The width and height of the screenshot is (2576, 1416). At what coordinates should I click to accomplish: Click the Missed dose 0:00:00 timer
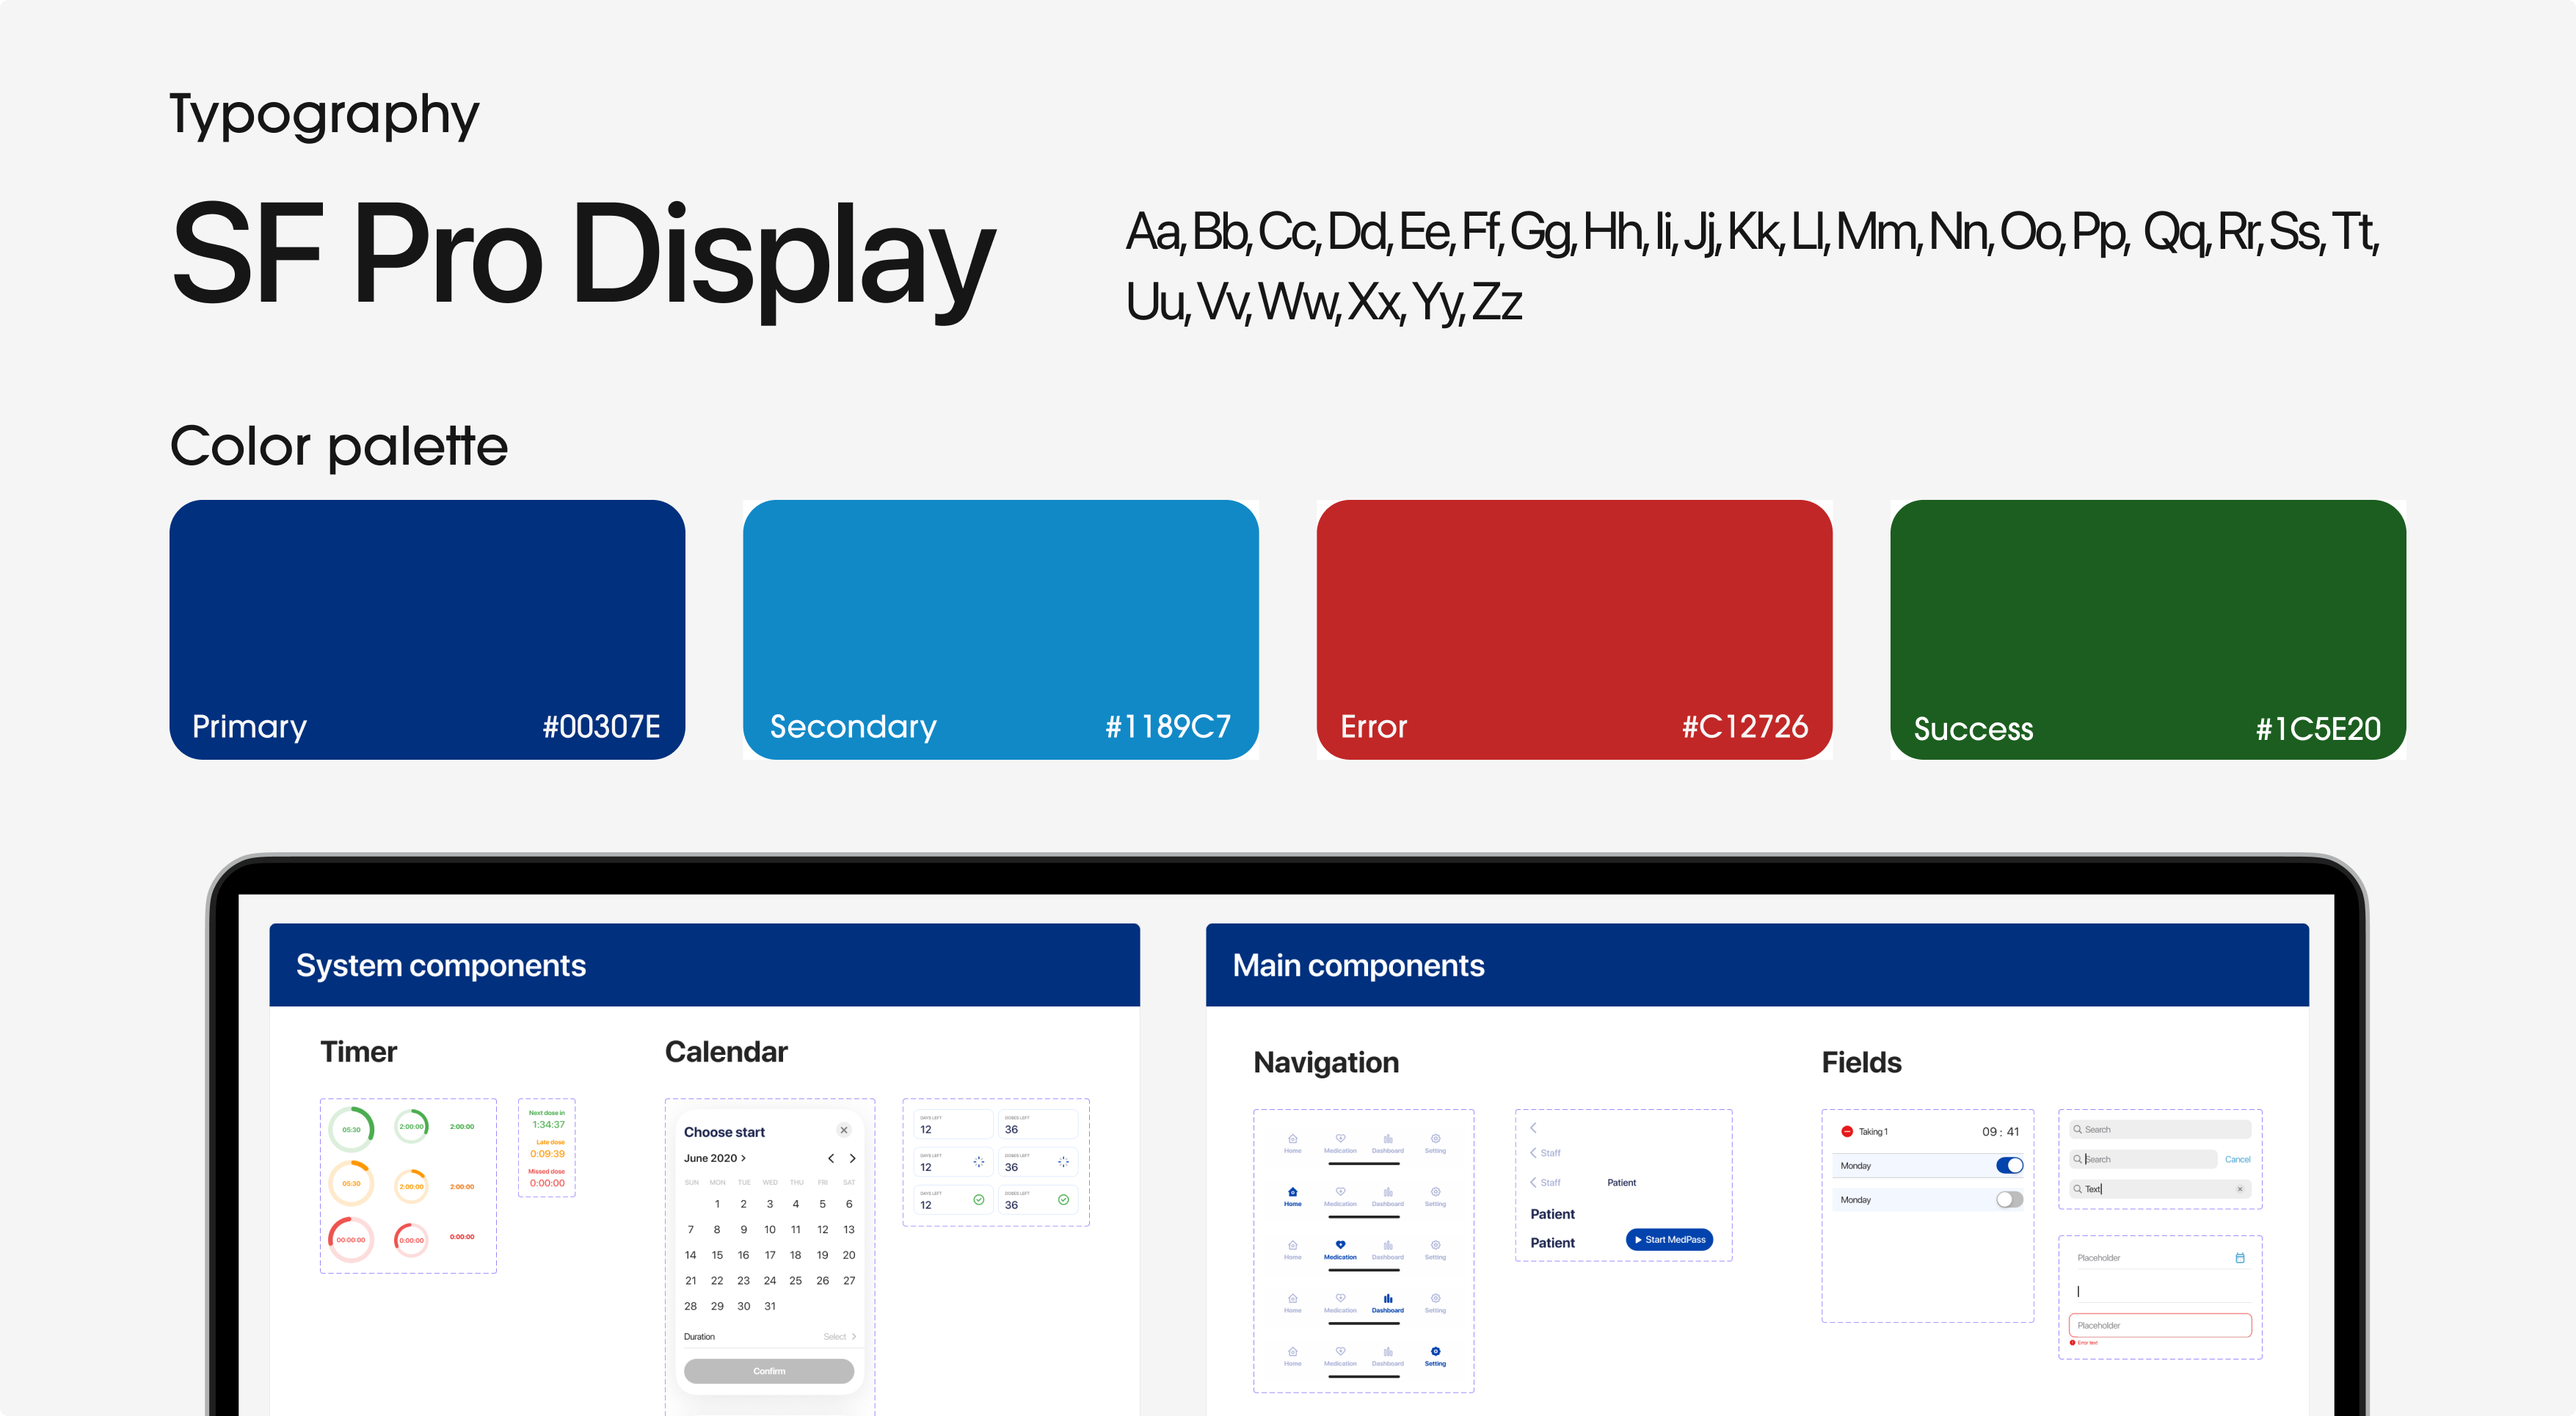tap(547, 1178)
